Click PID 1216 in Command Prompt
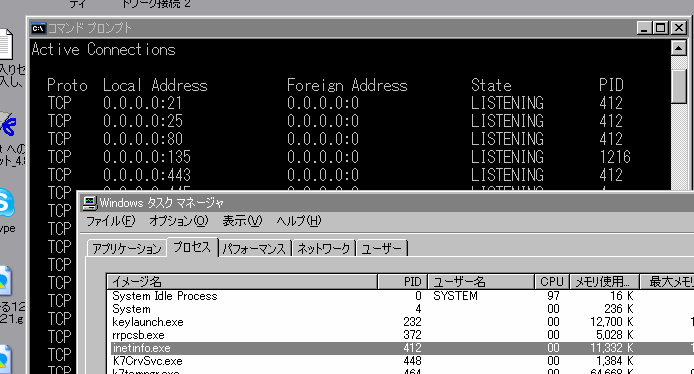Screen dimensions: 694x374 point(615,157)
